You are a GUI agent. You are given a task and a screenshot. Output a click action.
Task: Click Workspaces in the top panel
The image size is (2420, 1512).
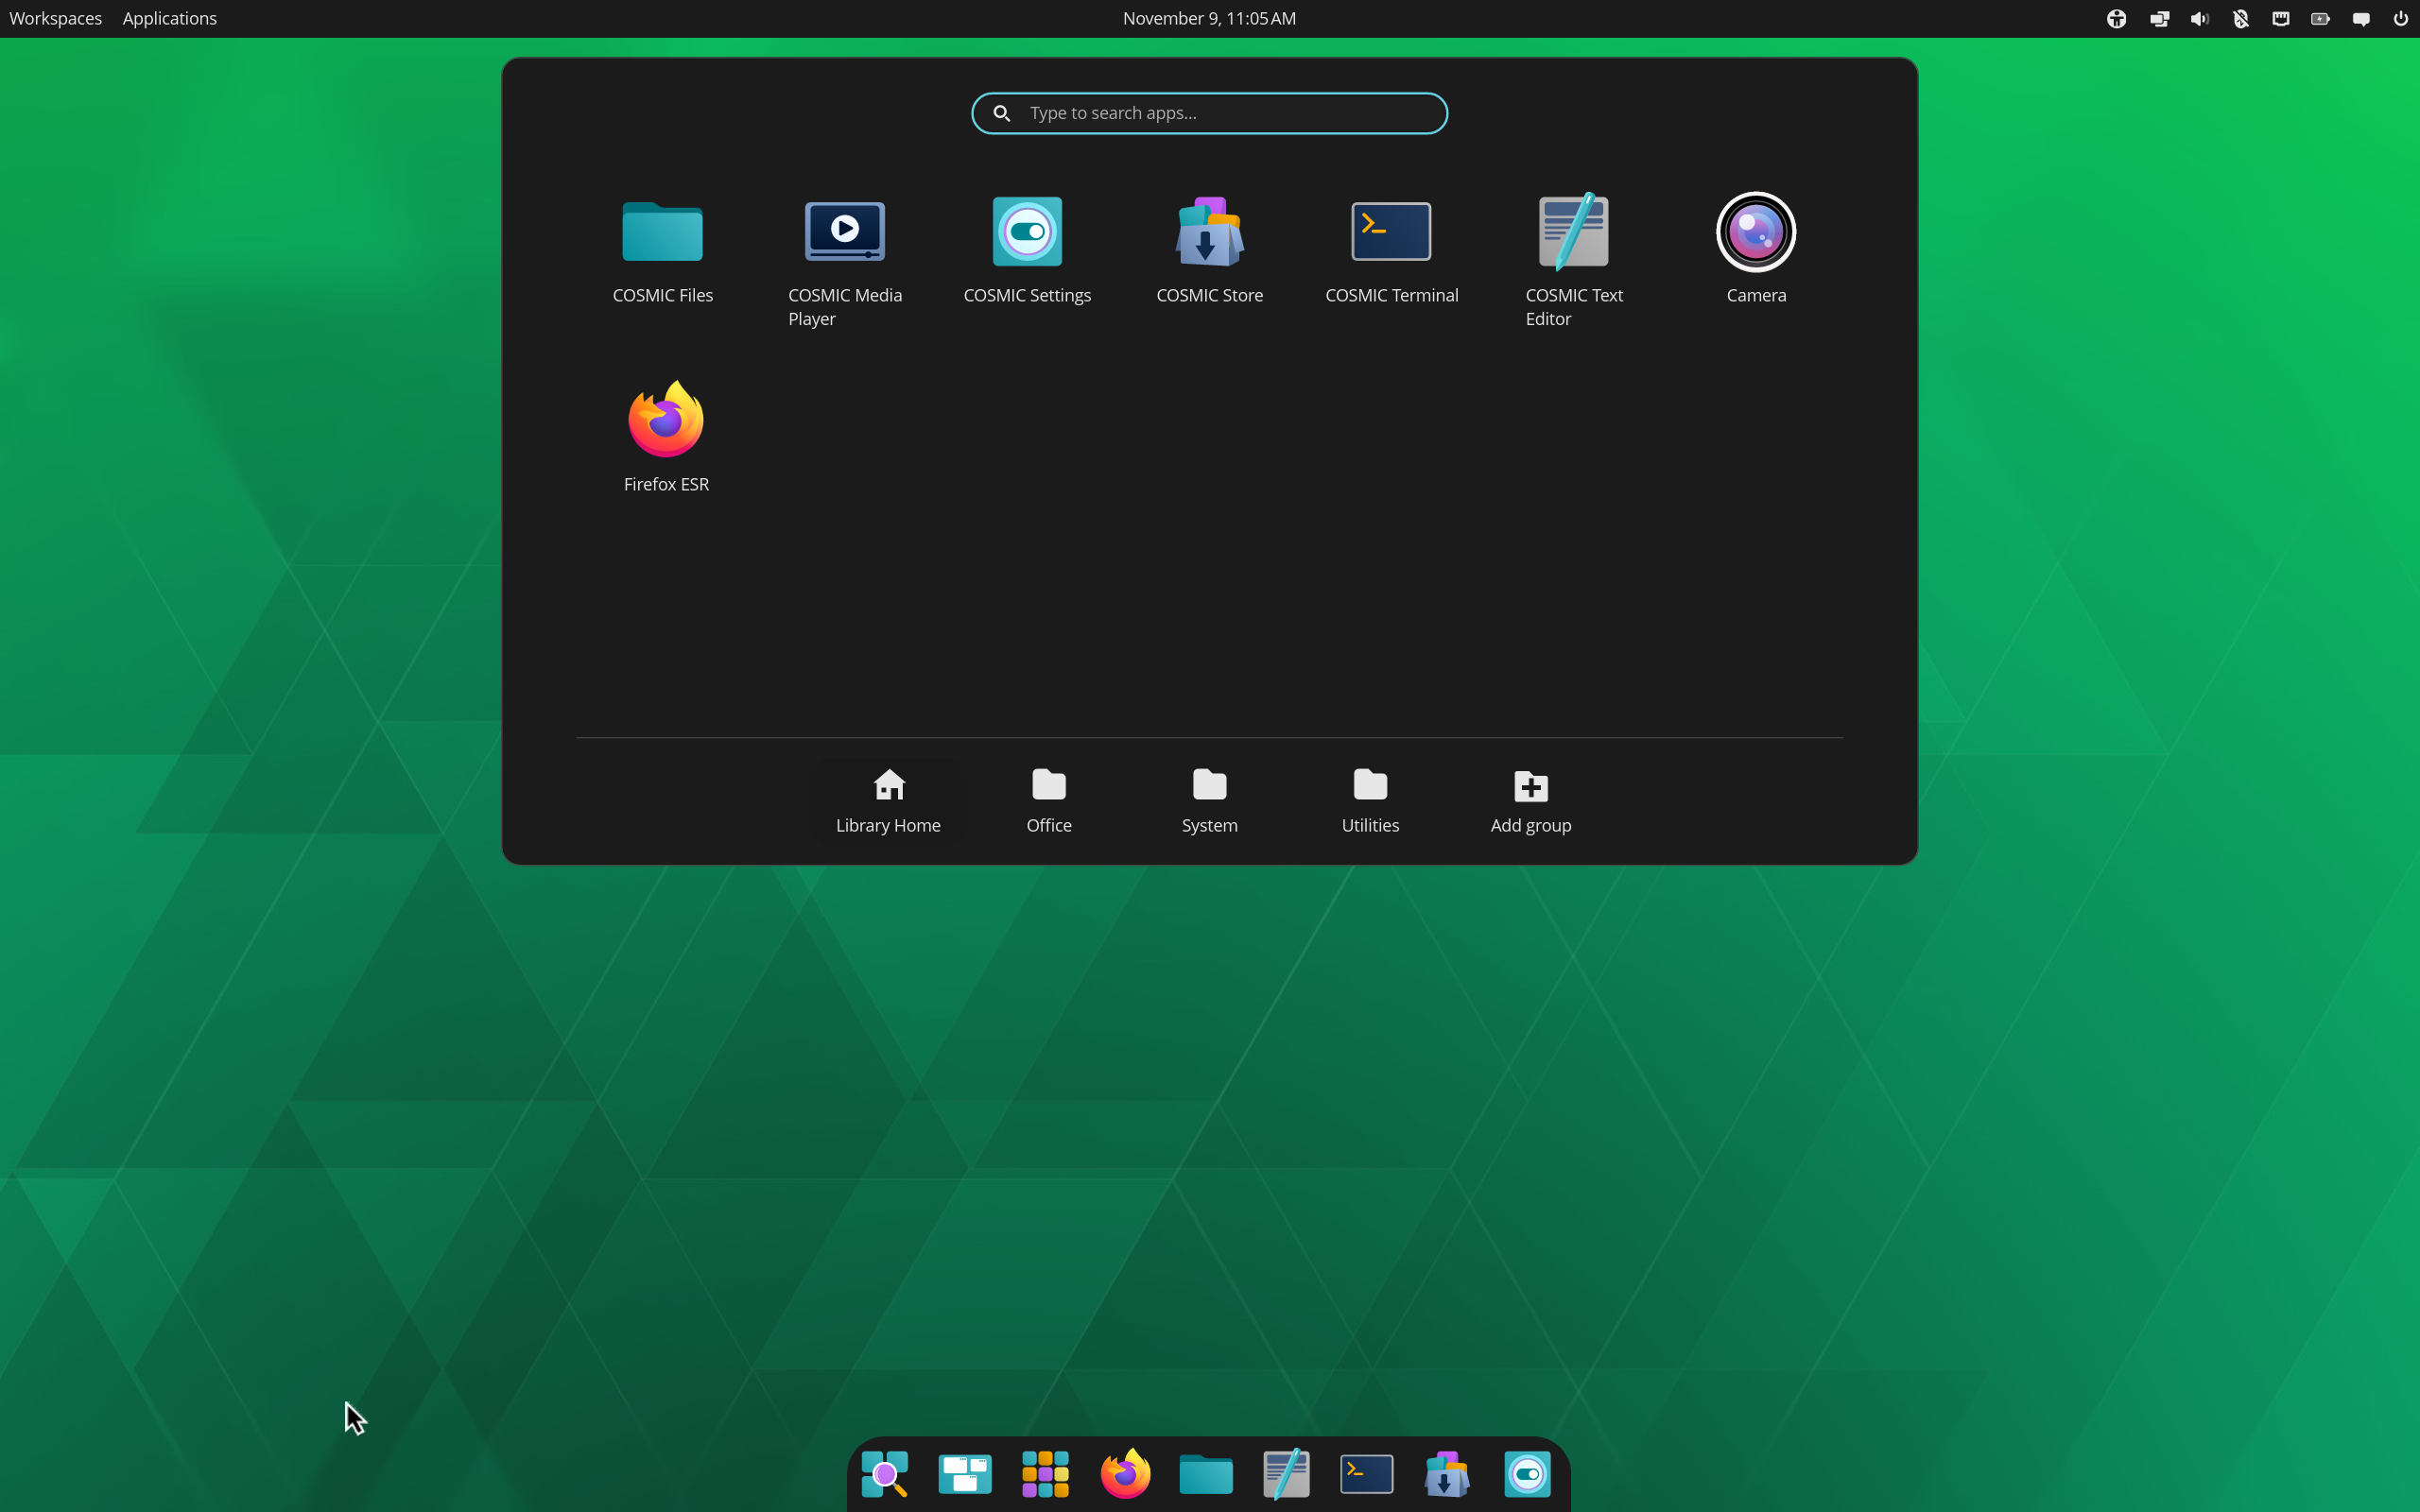[x=55, y=18]
